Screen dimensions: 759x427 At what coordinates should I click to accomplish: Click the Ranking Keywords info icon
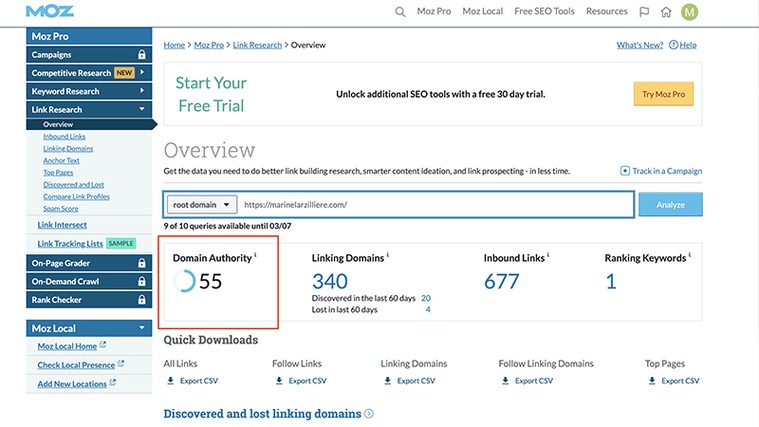coord(690,254)
